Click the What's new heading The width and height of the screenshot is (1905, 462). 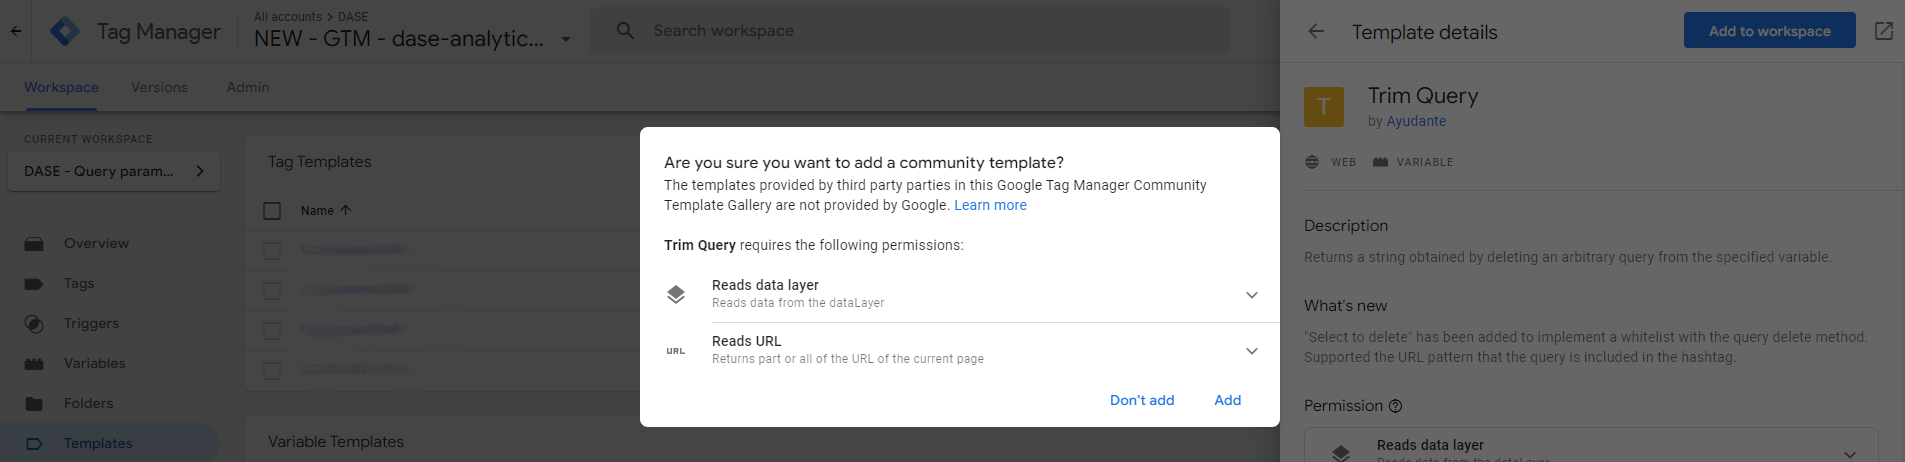[1346, 306]
